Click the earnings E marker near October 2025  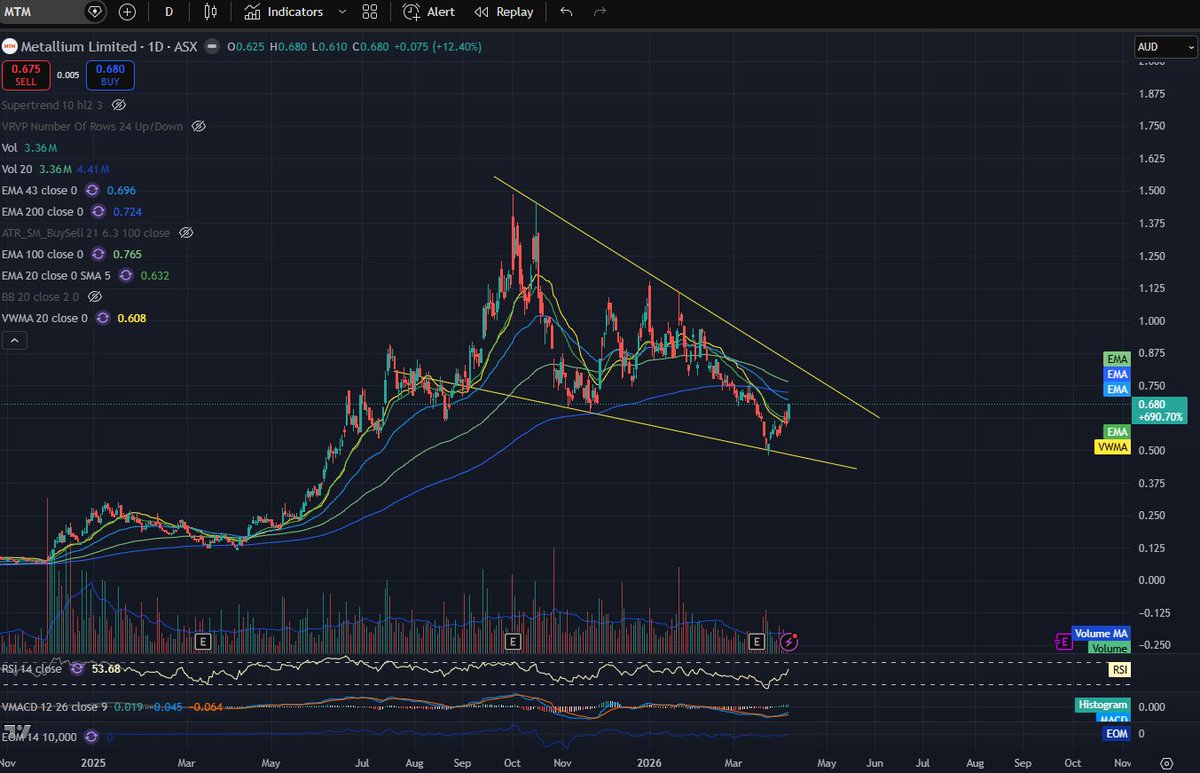[x=512, y=640]
